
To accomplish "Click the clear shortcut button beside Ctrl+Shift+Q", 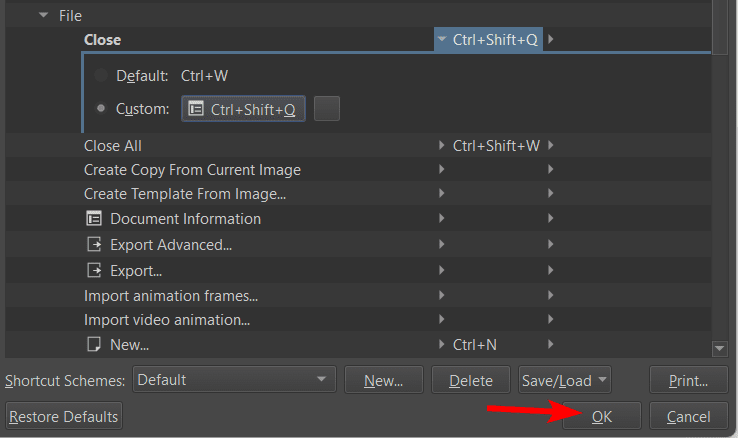I will (327, 109).
